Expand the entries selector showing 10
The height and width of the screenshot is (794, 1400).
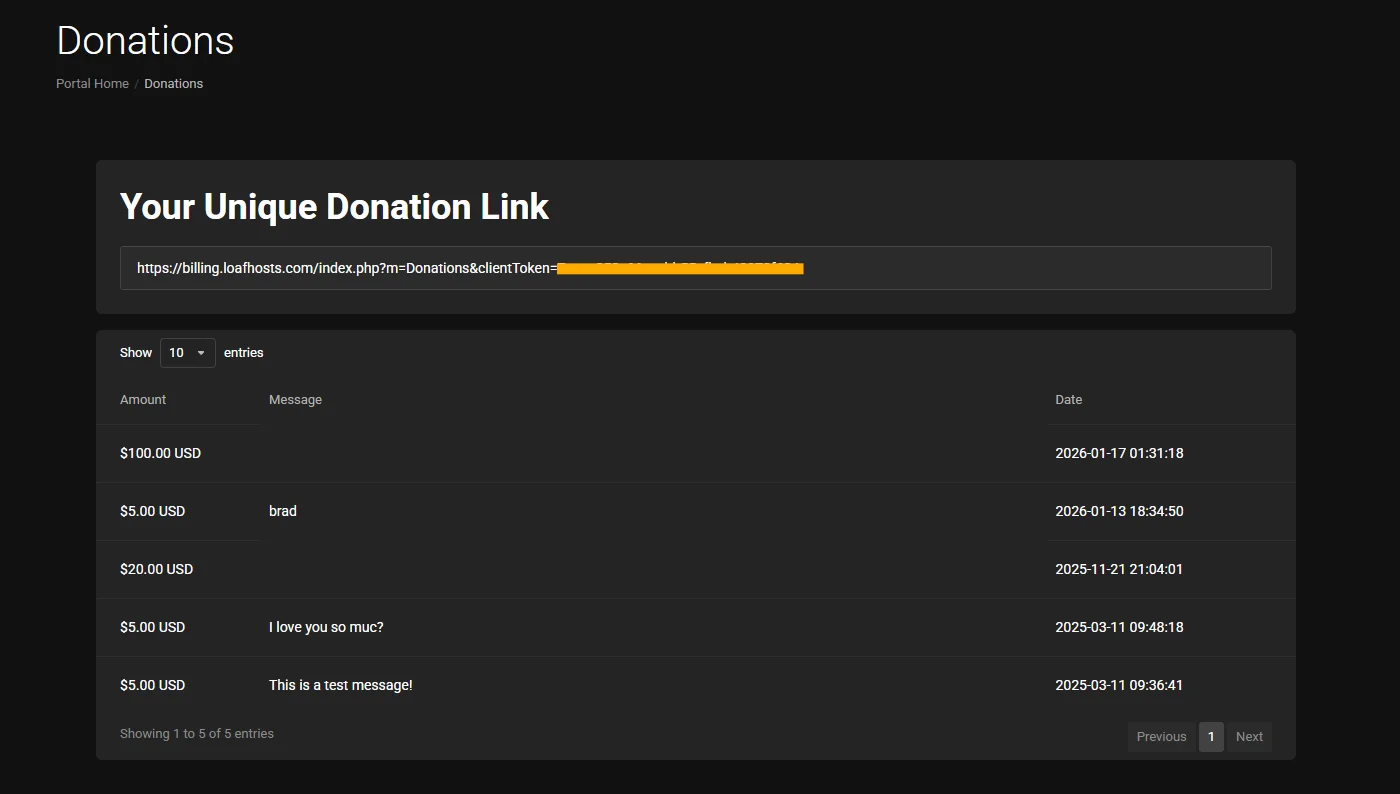pyautogui.click(x=187, y=352)
